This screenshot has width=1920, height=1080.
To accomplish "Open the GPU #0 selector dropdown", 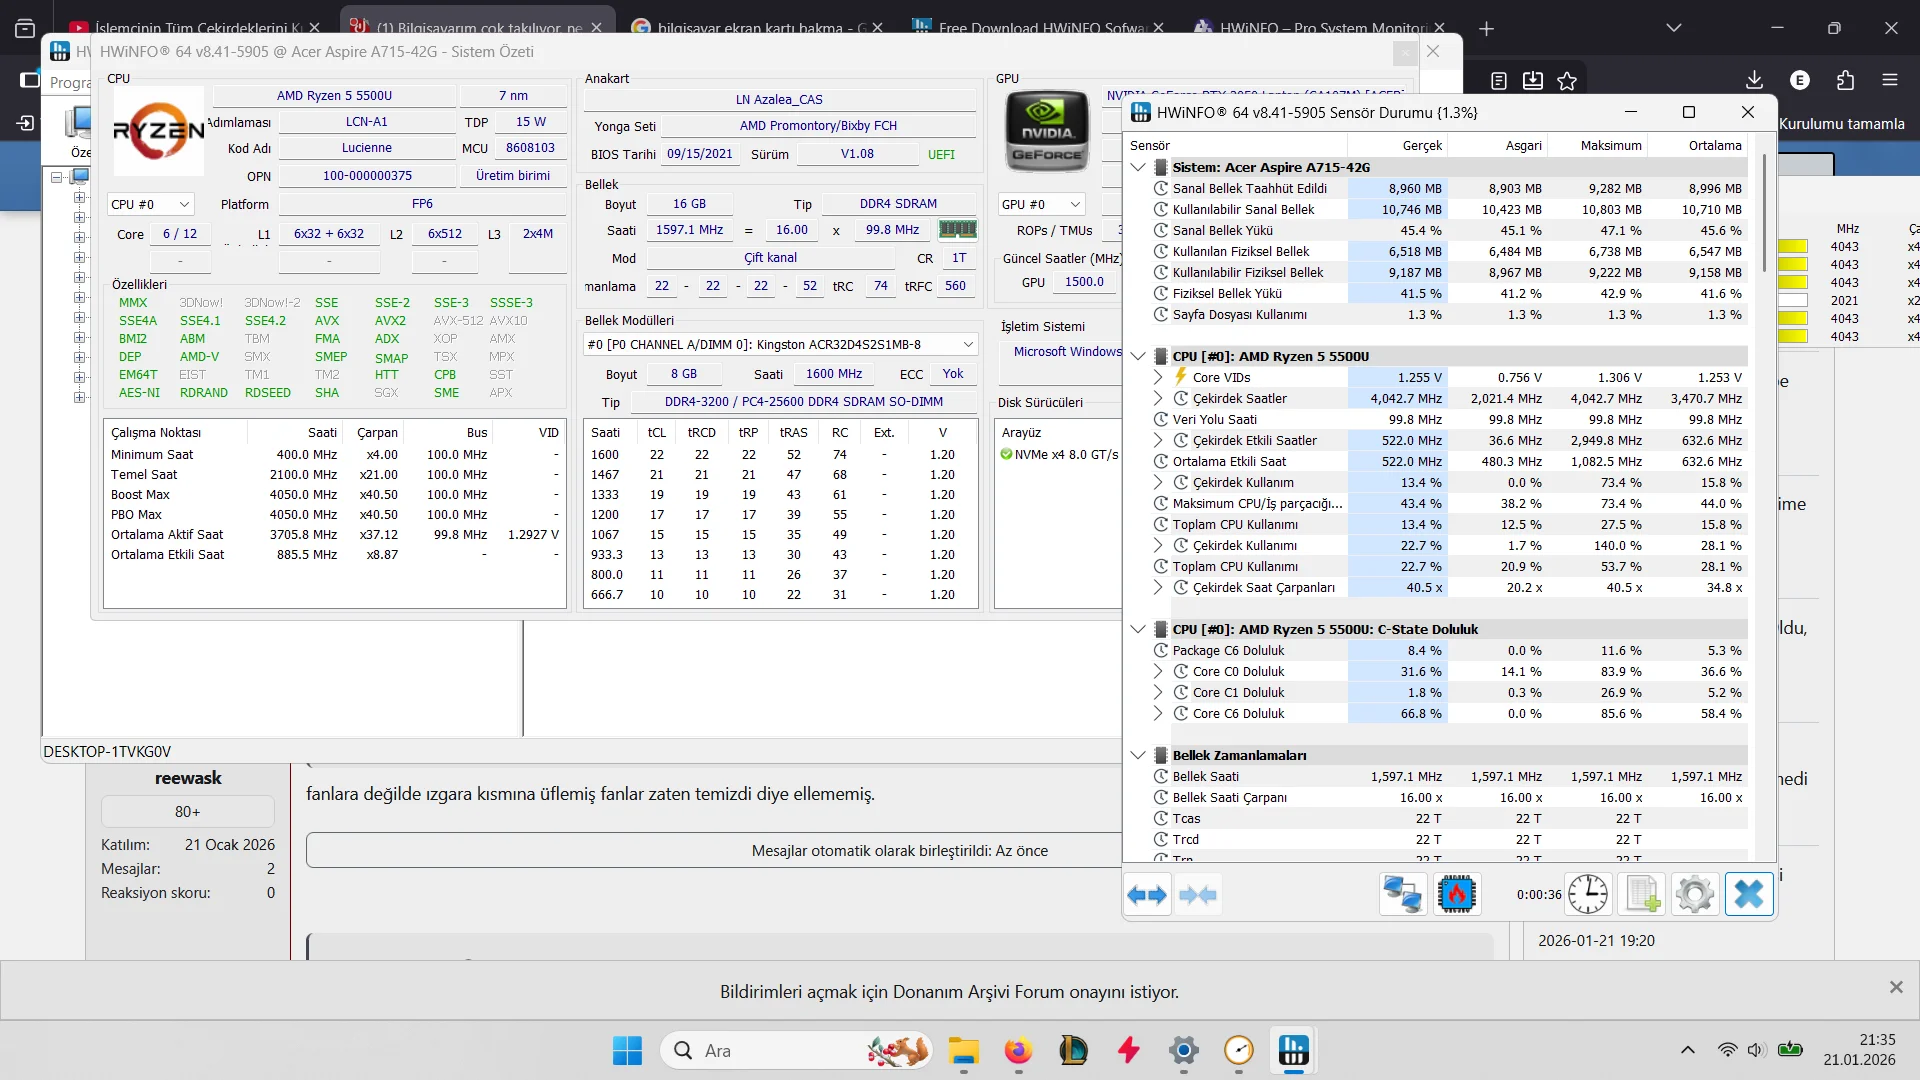I will click(1041, 204).
